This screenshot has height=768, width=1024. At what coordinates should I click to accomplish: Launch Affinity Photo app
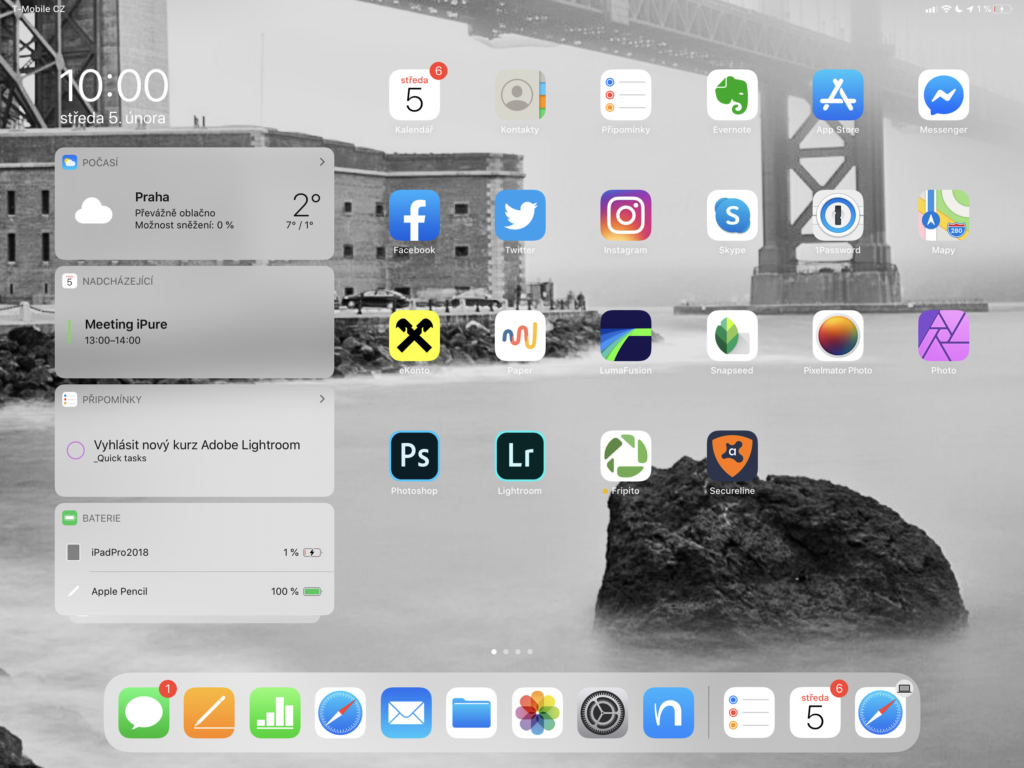(943, 336)
